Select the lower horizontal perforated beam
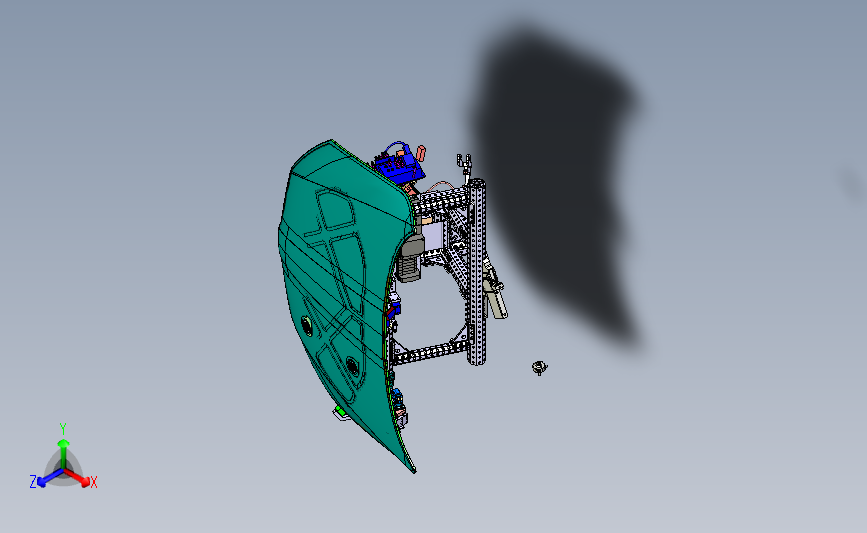This screenshot has height=533, width=867. [430, 352]
